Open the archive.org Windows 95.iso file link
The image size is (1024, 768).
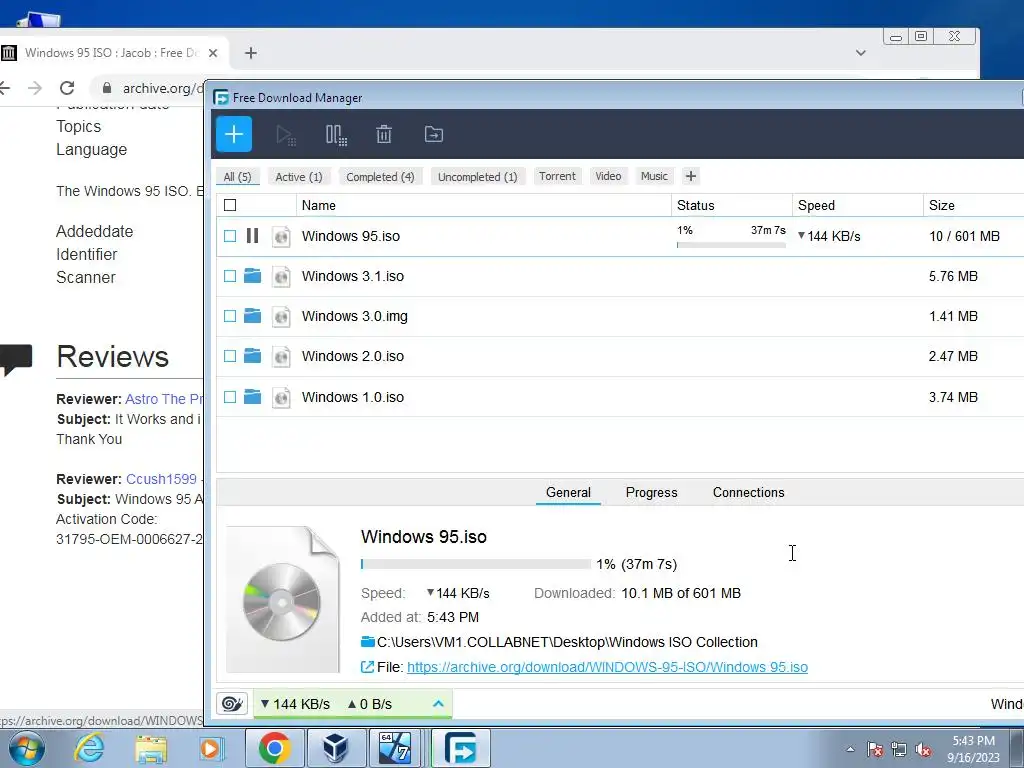click(607, 667)
